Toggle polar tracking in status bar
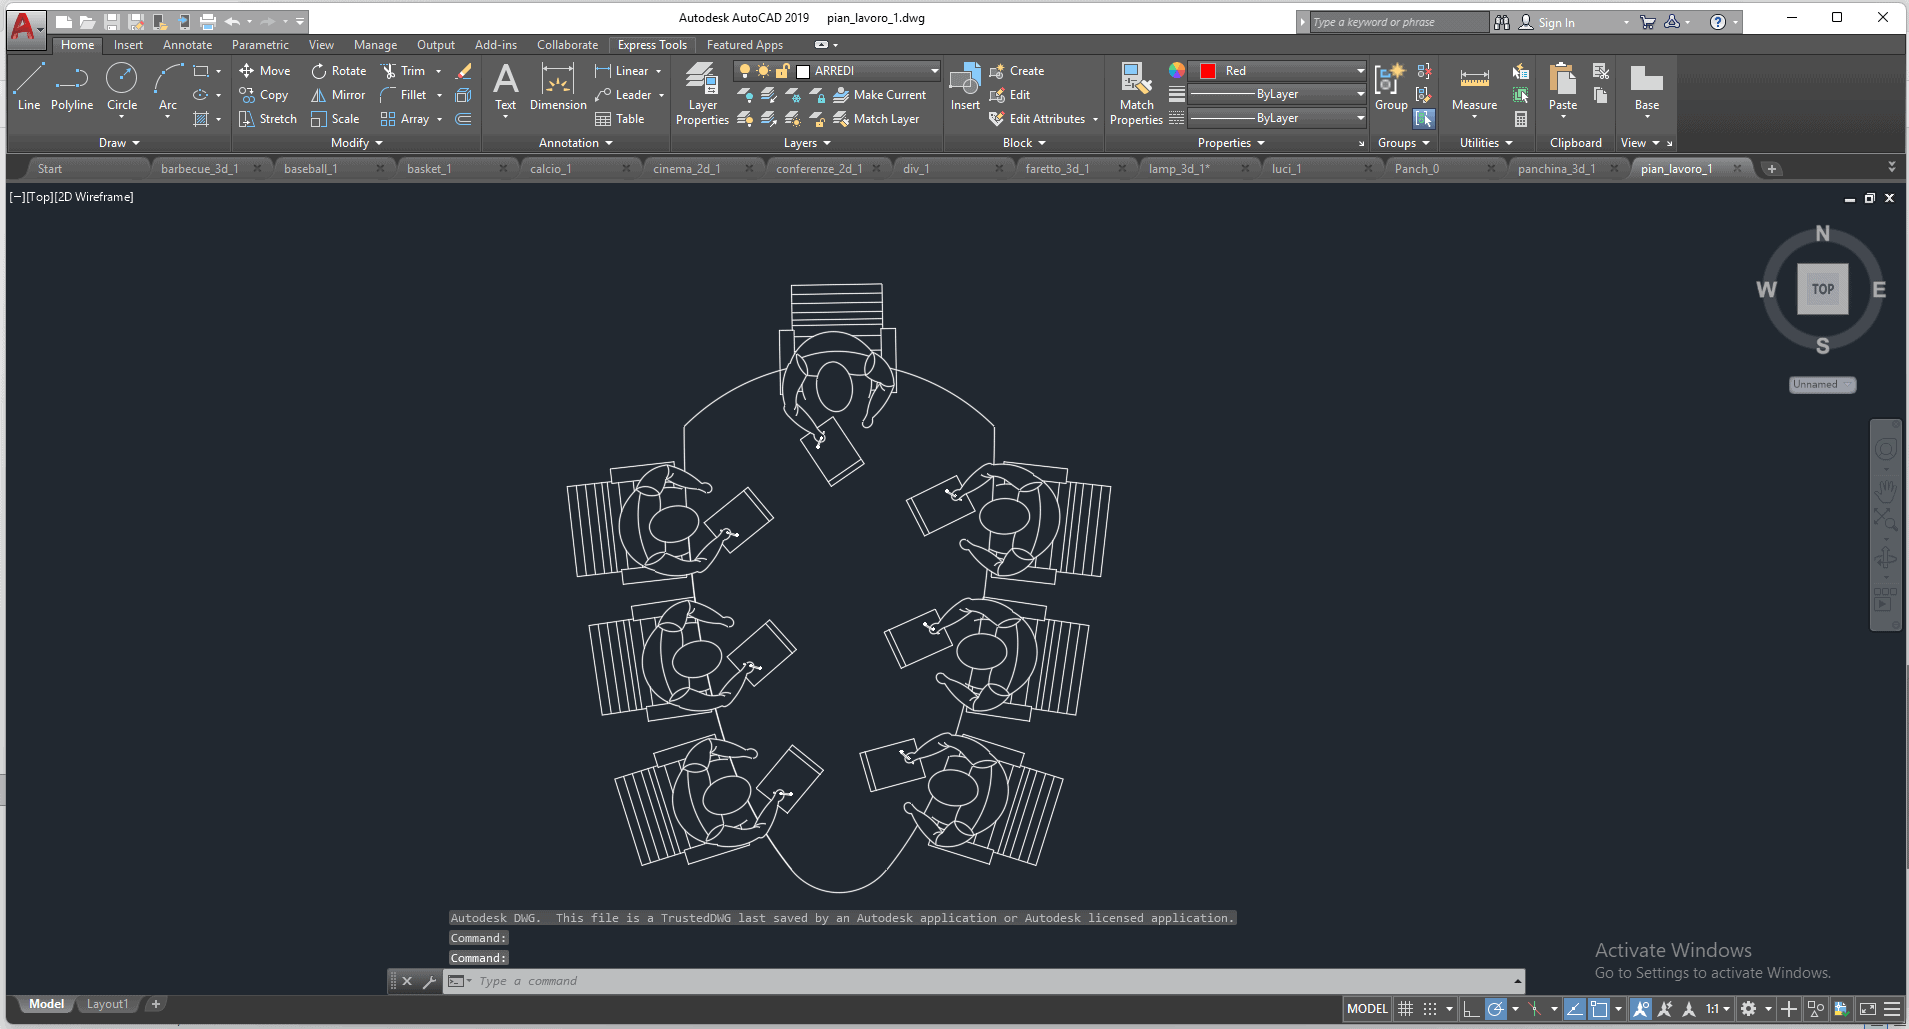This screenshot has height=1029, width=1909. [x=1496, y=1009]
